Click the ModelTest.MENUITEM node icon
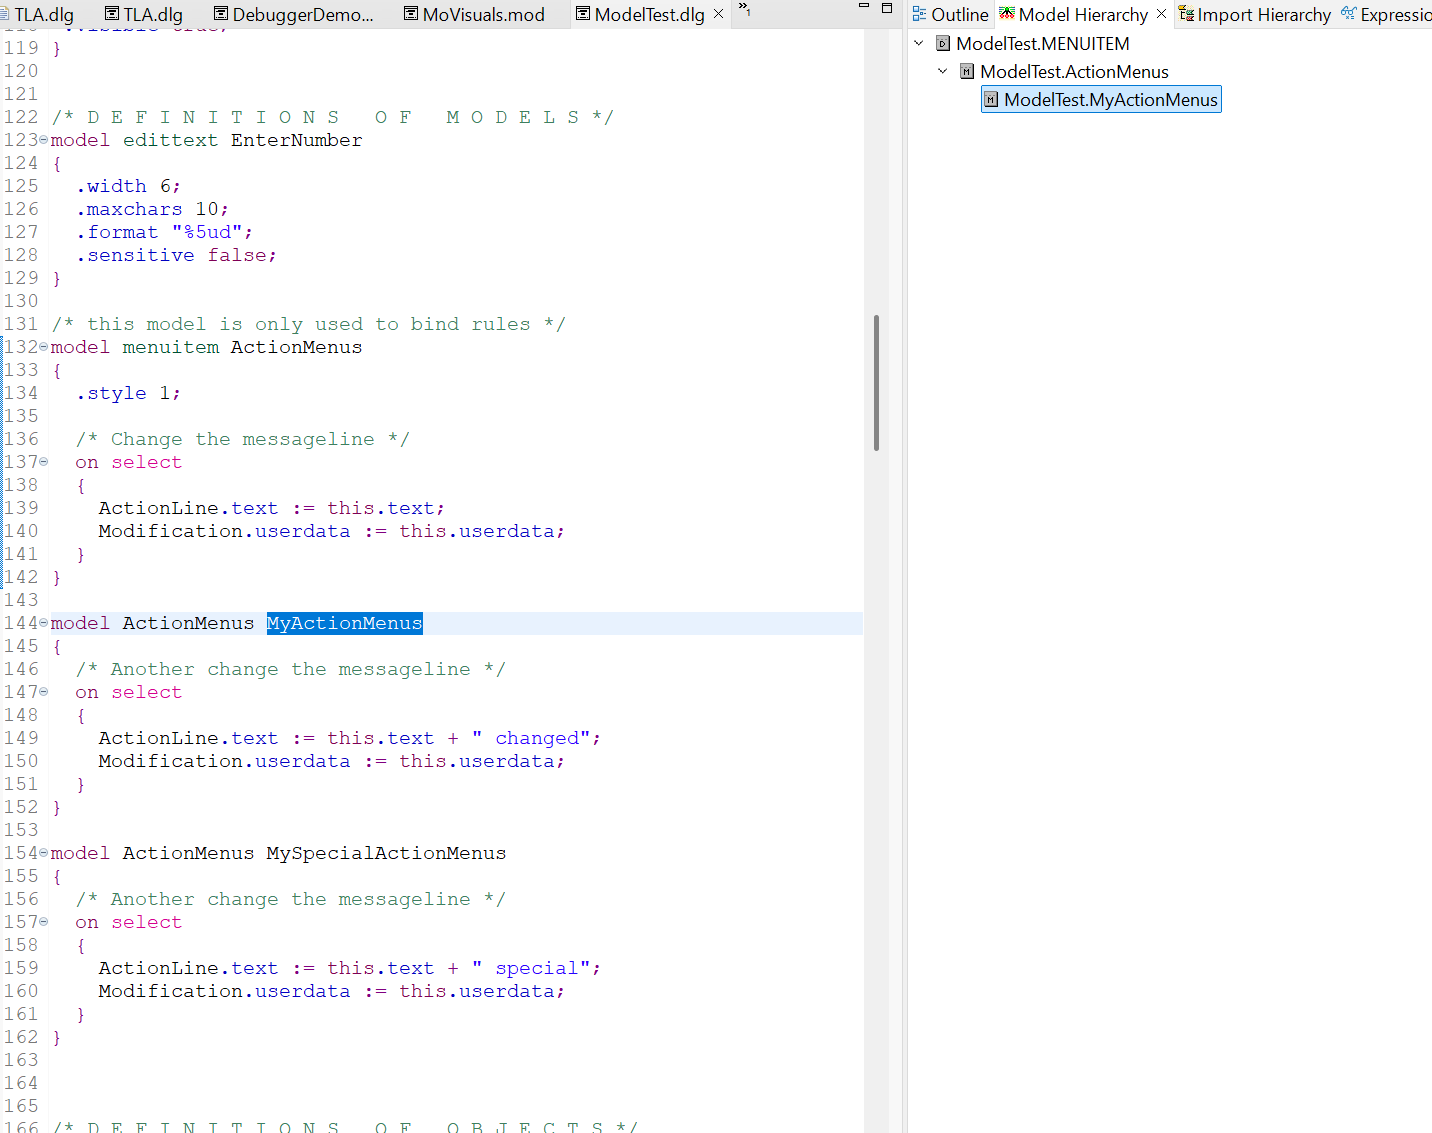1432x1133 pixels. (942, 44)
